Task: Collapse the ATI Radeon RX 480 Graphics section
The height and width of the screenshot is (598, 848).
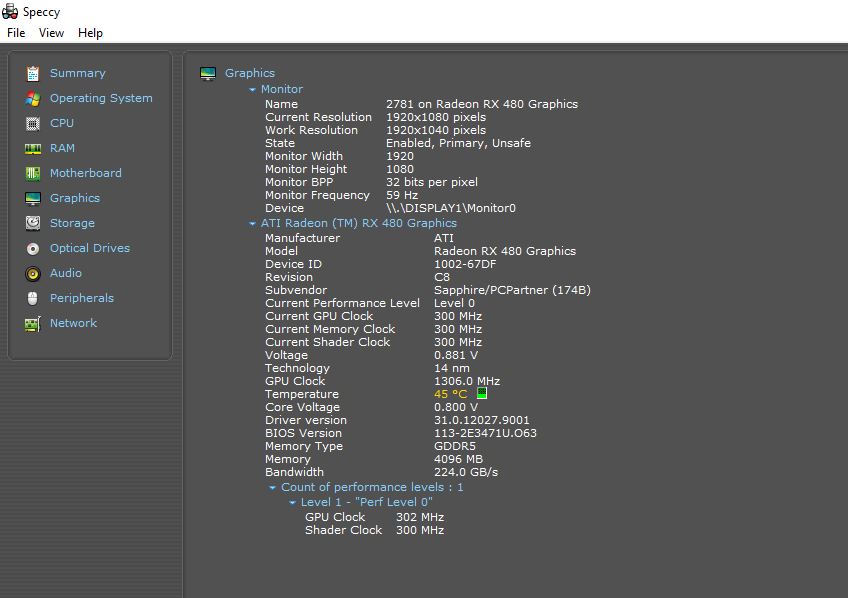Action: (252, 224)
